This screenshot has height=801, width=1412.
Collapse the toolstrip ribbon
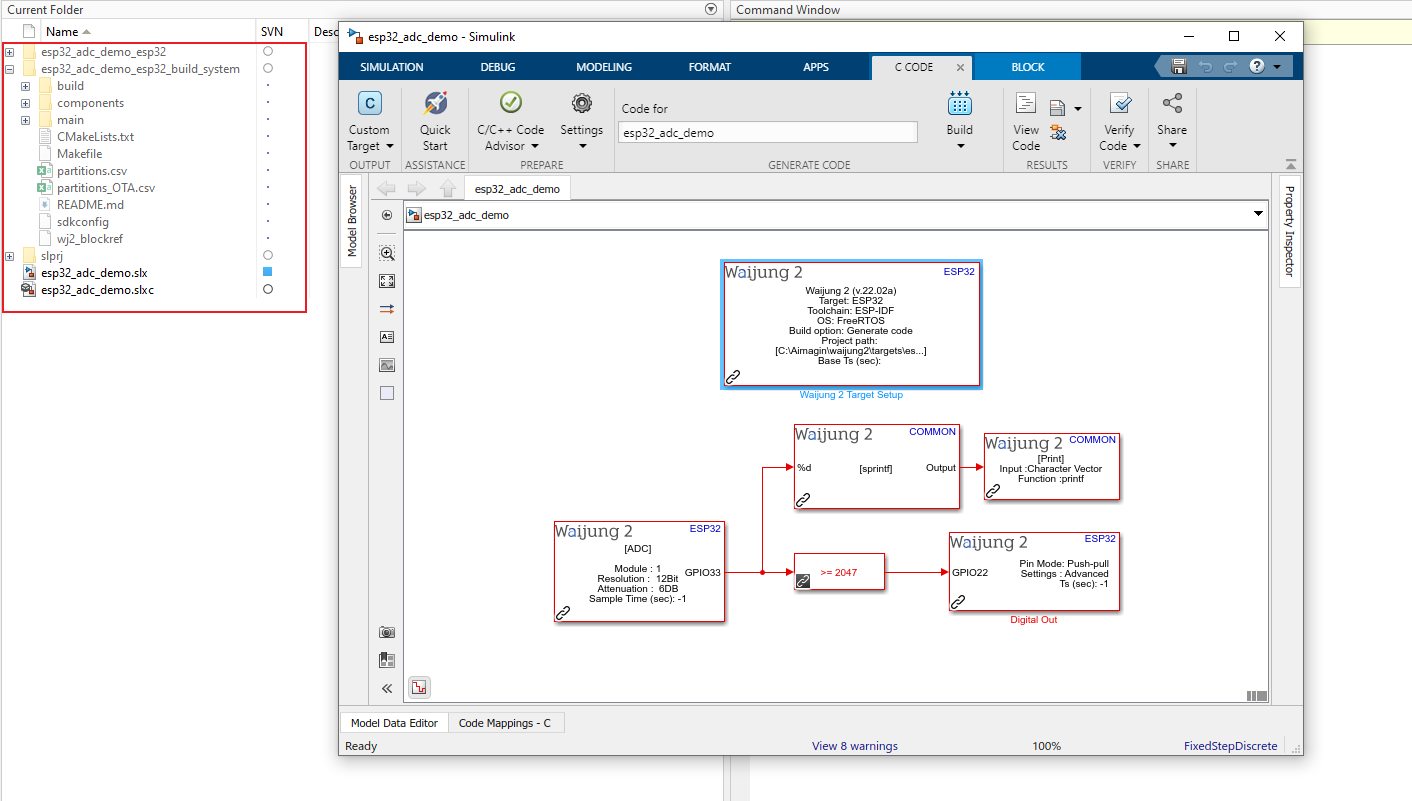1290,165
